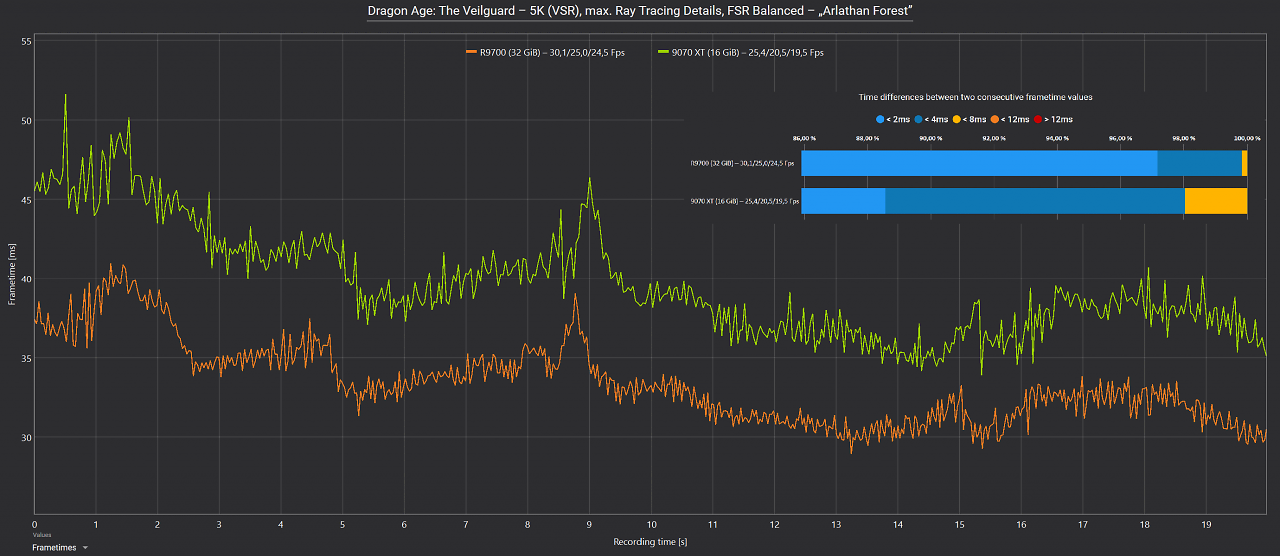This screenshot has width=1280, height=556.
Task: Click the 9070 XT light blue <2ms bar segment
Action: (x=843, y=201)
